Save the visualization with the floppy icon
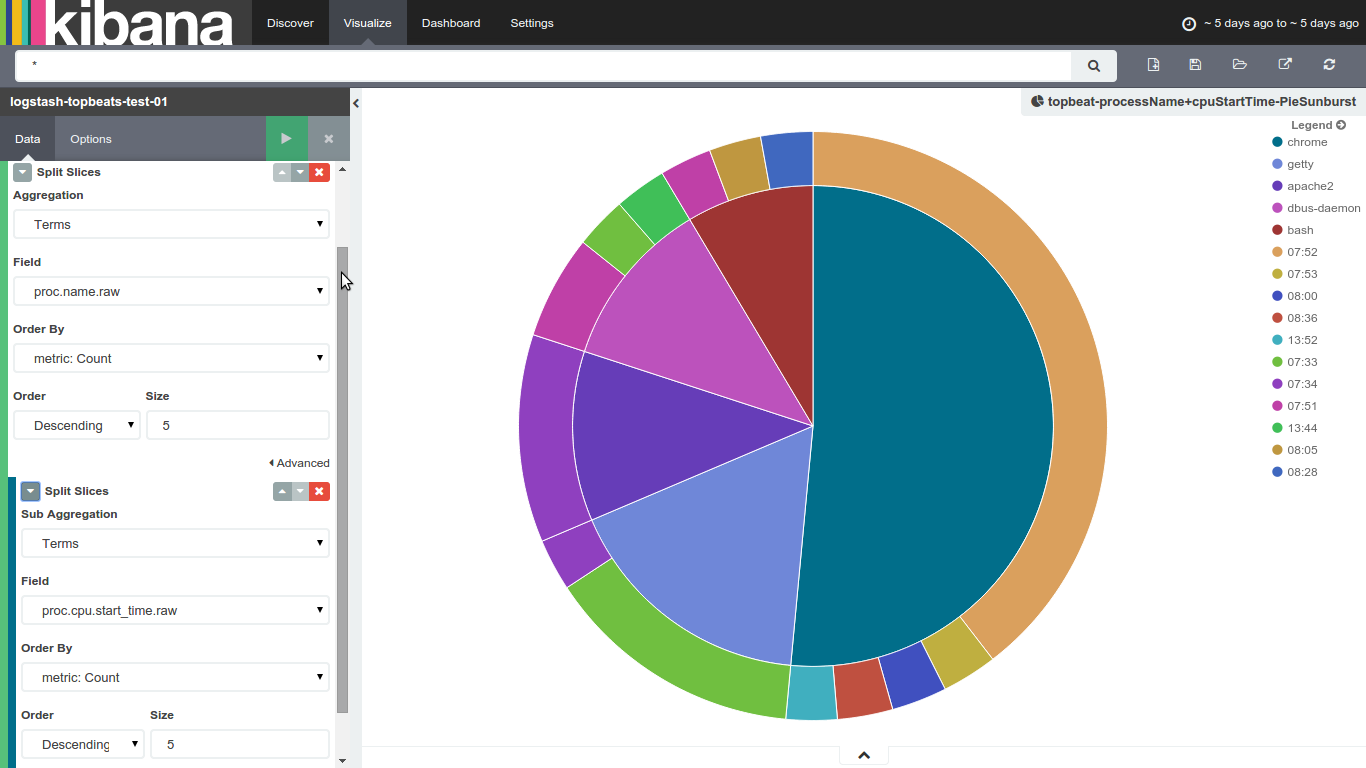This screenshot has width=1366, height=768. (x=1195, y=65)
